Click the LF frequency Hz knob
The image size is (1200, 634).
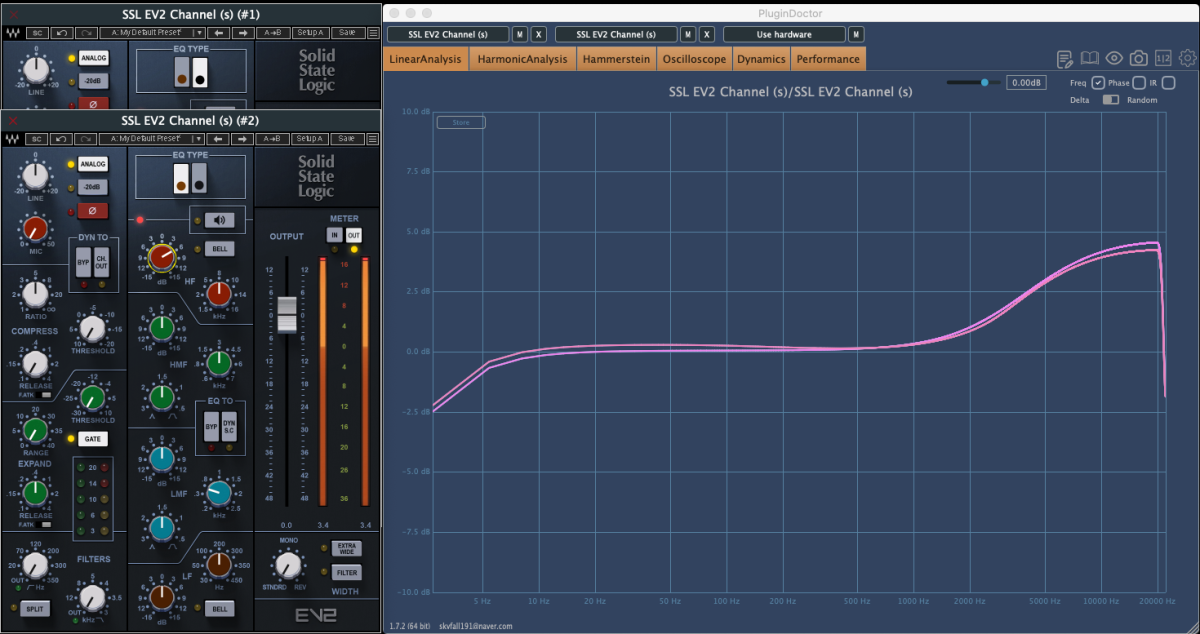[x=219, y=563]
